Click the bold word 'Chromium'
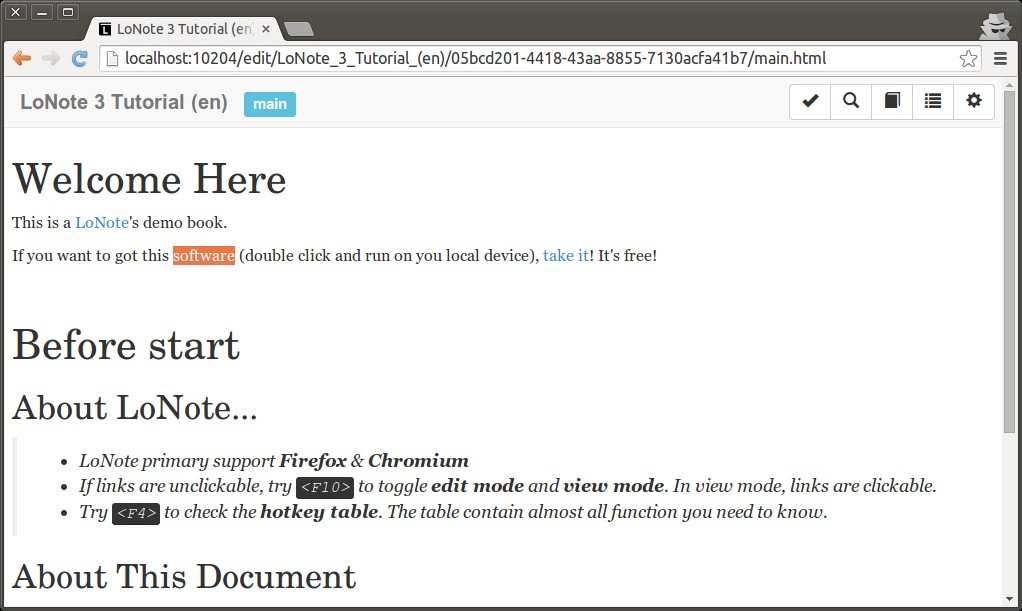1022x611 pixels. pyautogui.click(x=418, y=461)
